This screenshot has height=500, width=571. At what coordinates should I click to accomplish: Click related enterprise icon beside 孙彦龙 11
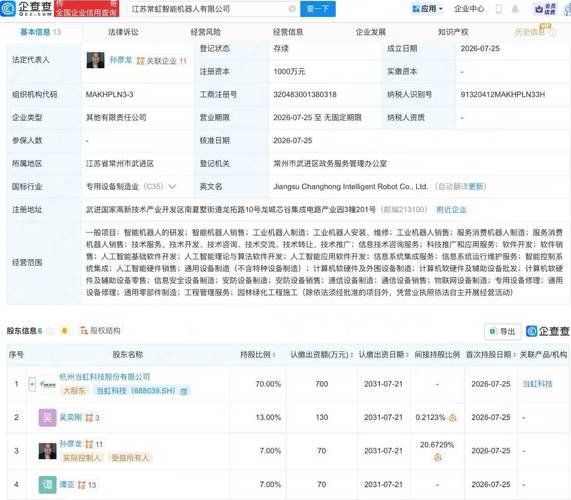[x=89, y=444]
